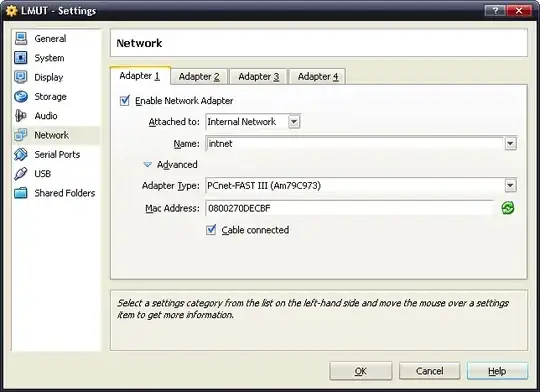Select System label in settings list
Viewport: 540px width, 392px height.
(49, 58)
